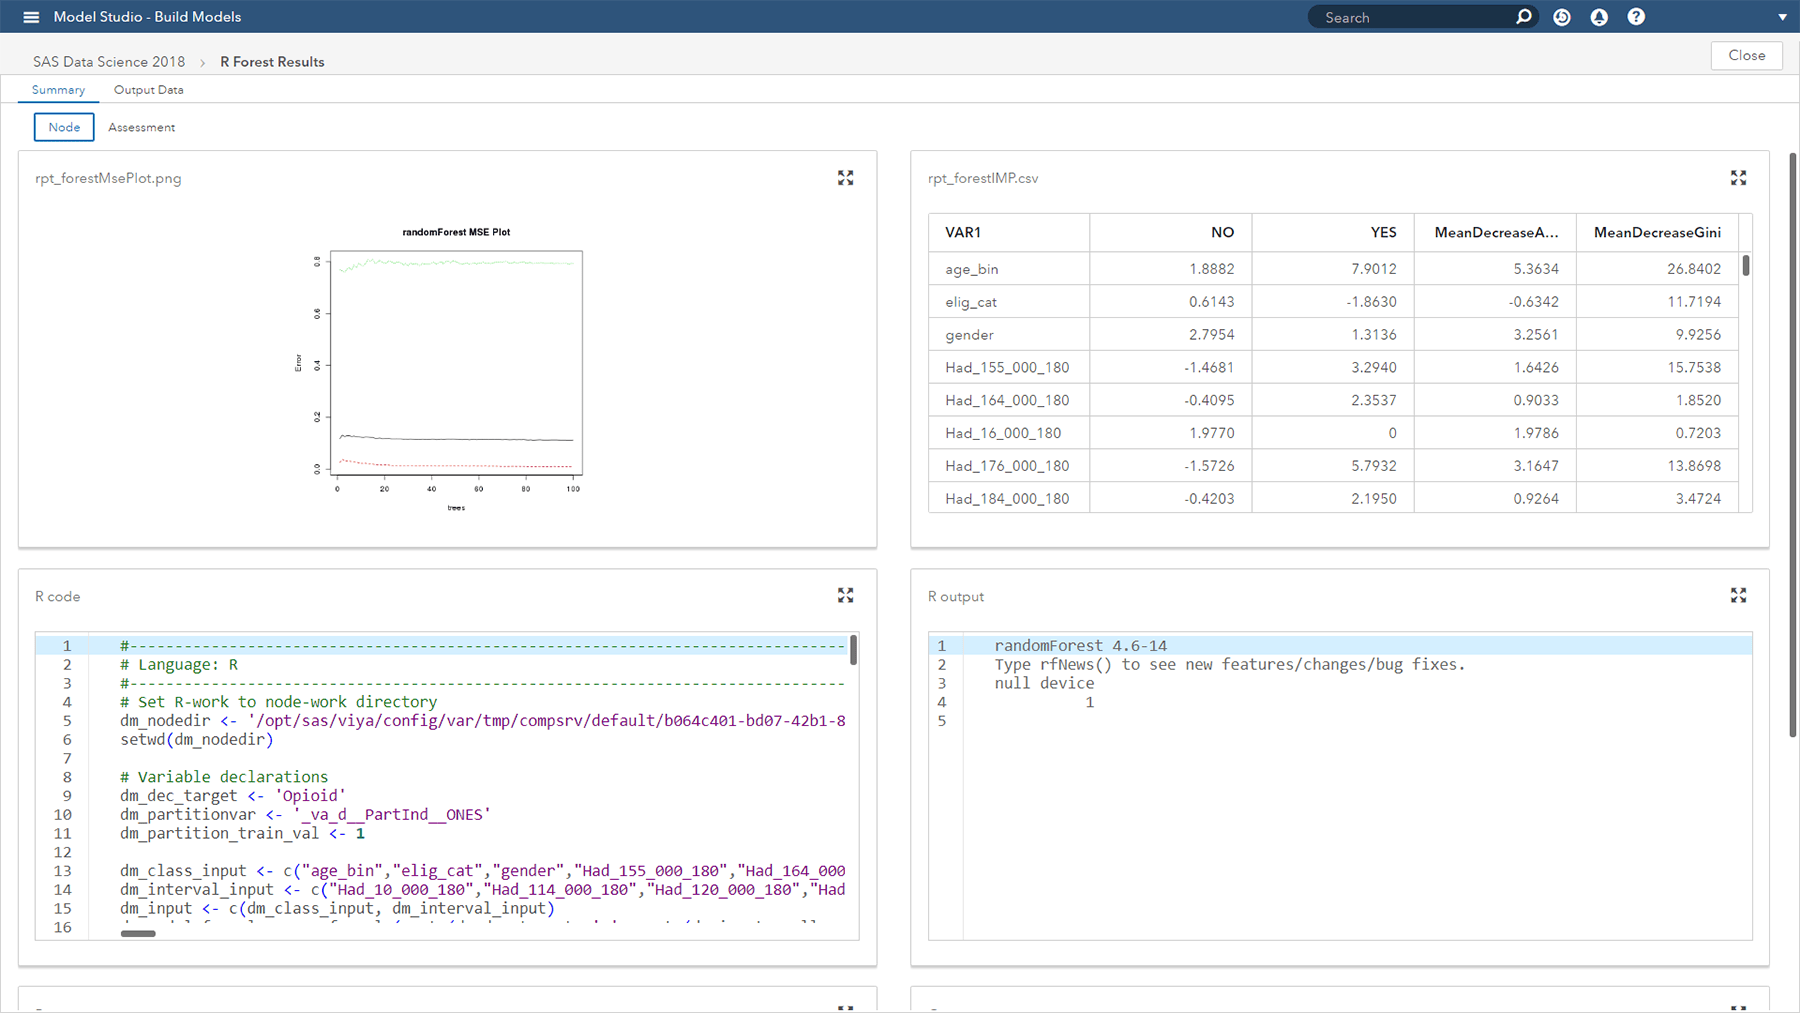Screen dimensions: 1800x1013
Task: Click the Close button
Action: click(1746, 55)
